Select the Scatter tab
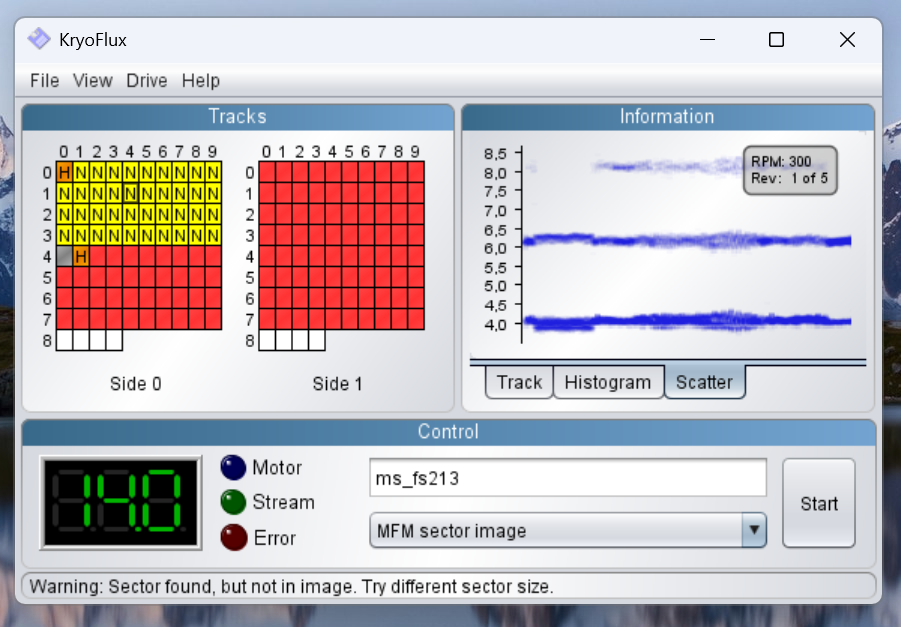Viewport: 901px width, 627px height. pyautogui.click(x=704, y=382)
